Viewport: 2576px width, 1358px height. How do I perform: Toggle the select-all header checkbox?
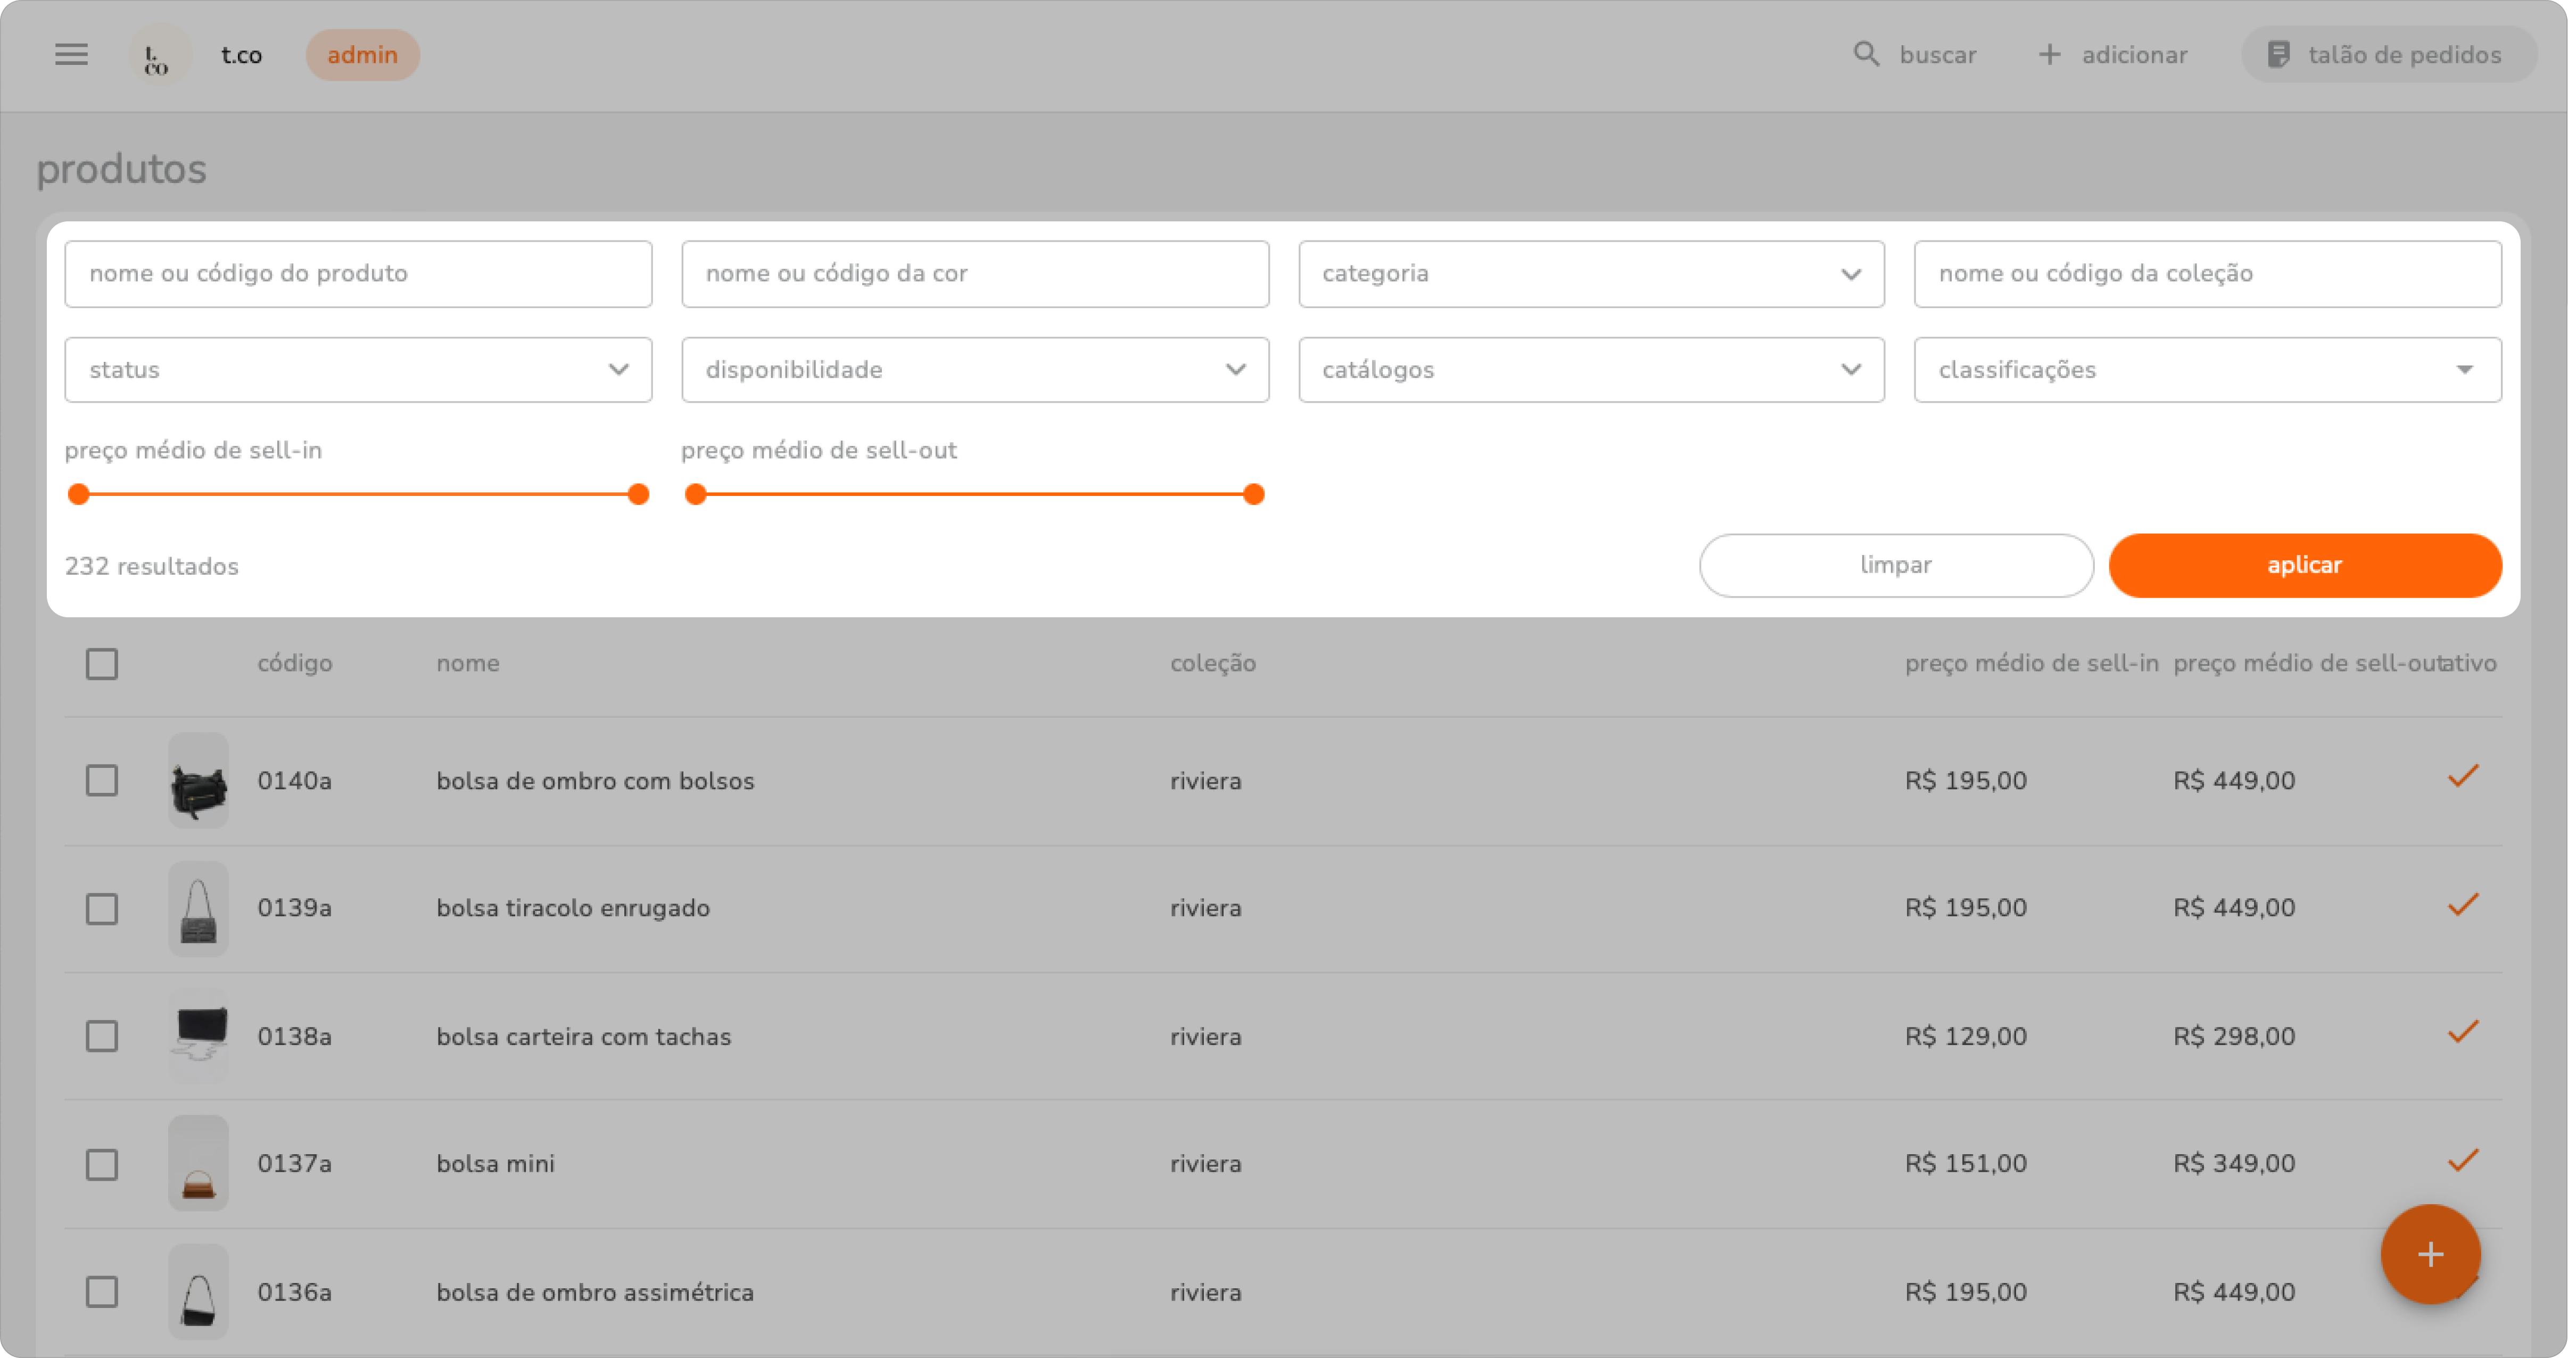click(x=102, y=664)
